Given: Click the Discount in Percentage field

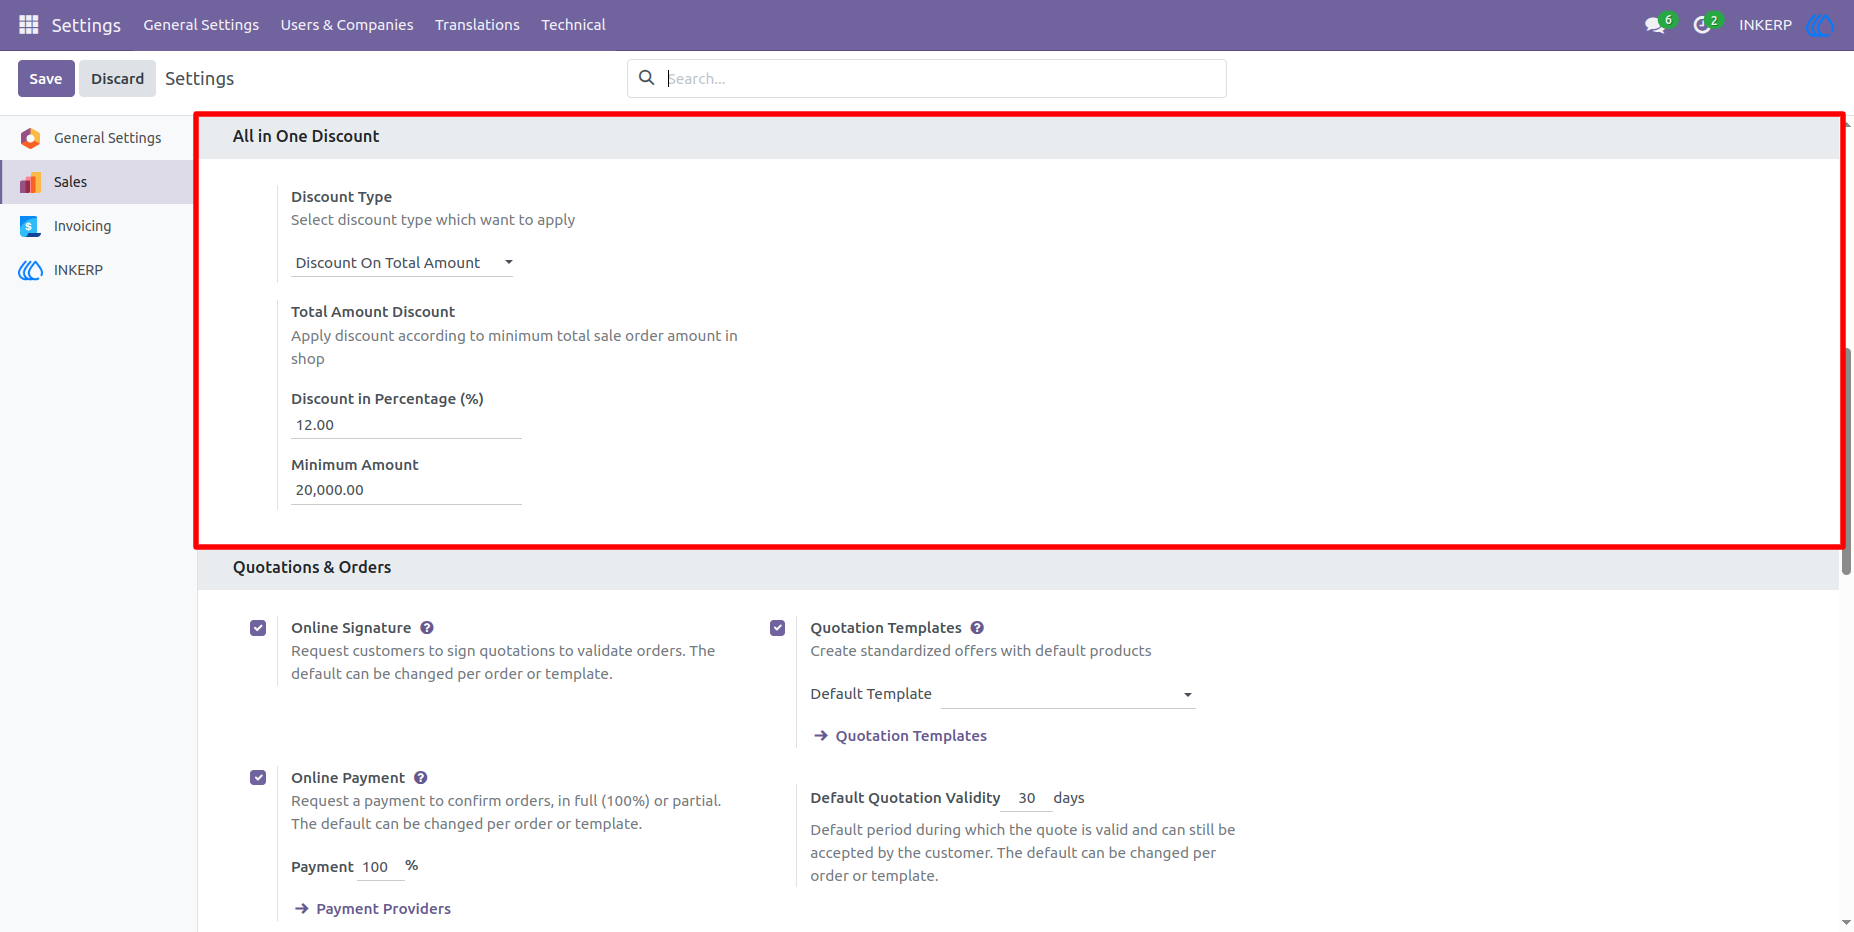Looking at the screenshot, I should pos(406,425).
